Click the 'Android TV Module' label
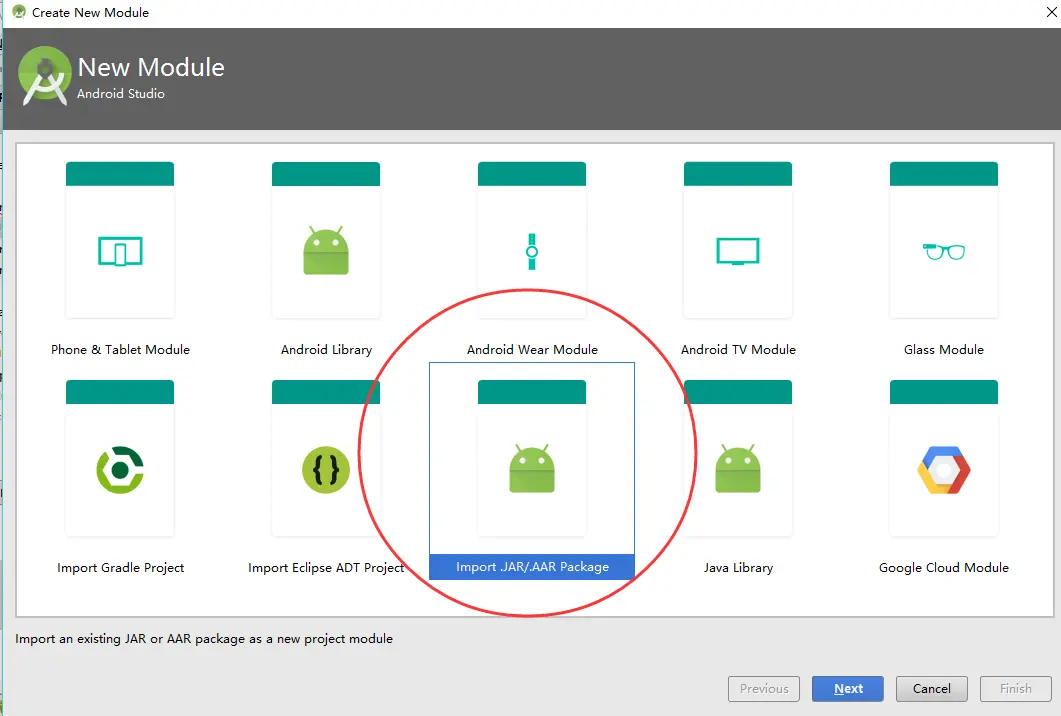 click(738, 349)
